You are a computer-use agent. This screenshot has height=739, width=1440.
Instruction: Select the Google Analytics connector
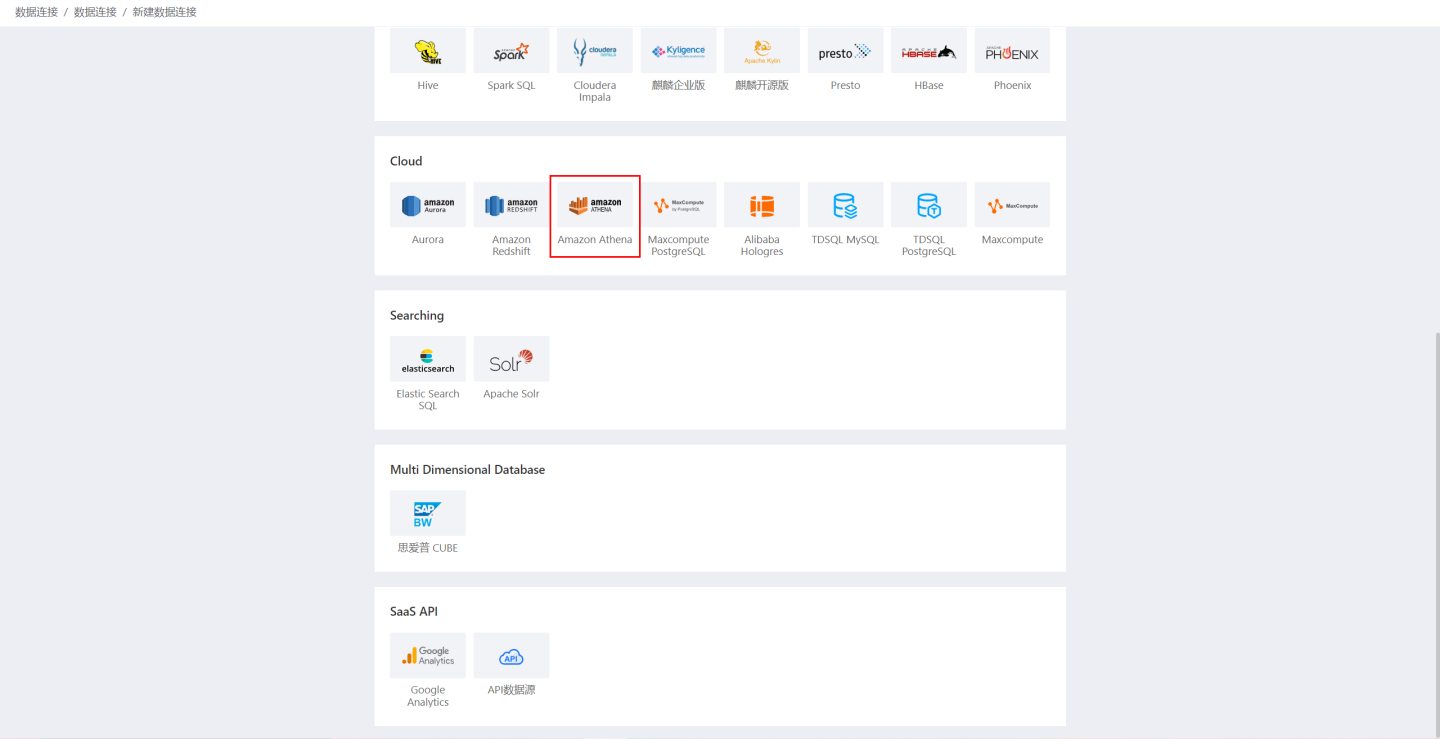coord(428,655)
